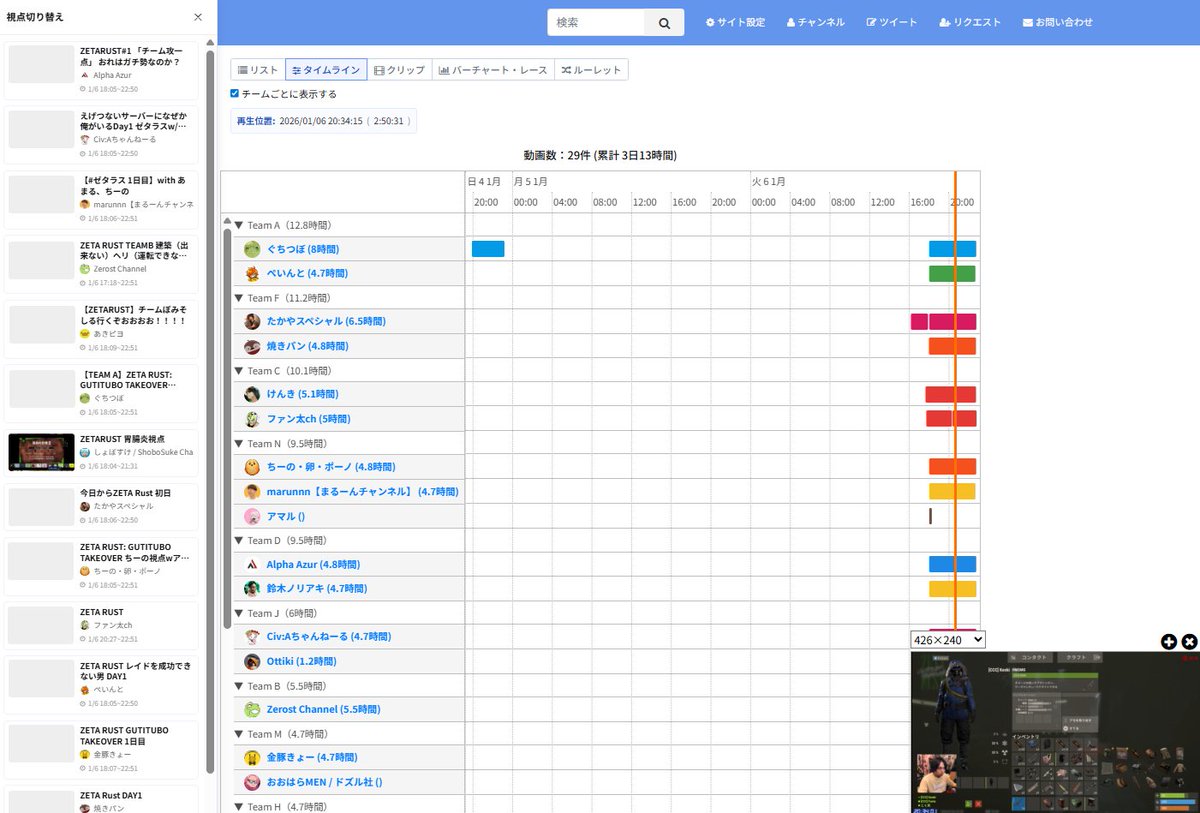Click ちーの・卵・ボーノ avatar icon
Screen dimensions: 1200x813
[x=252, y=466]
